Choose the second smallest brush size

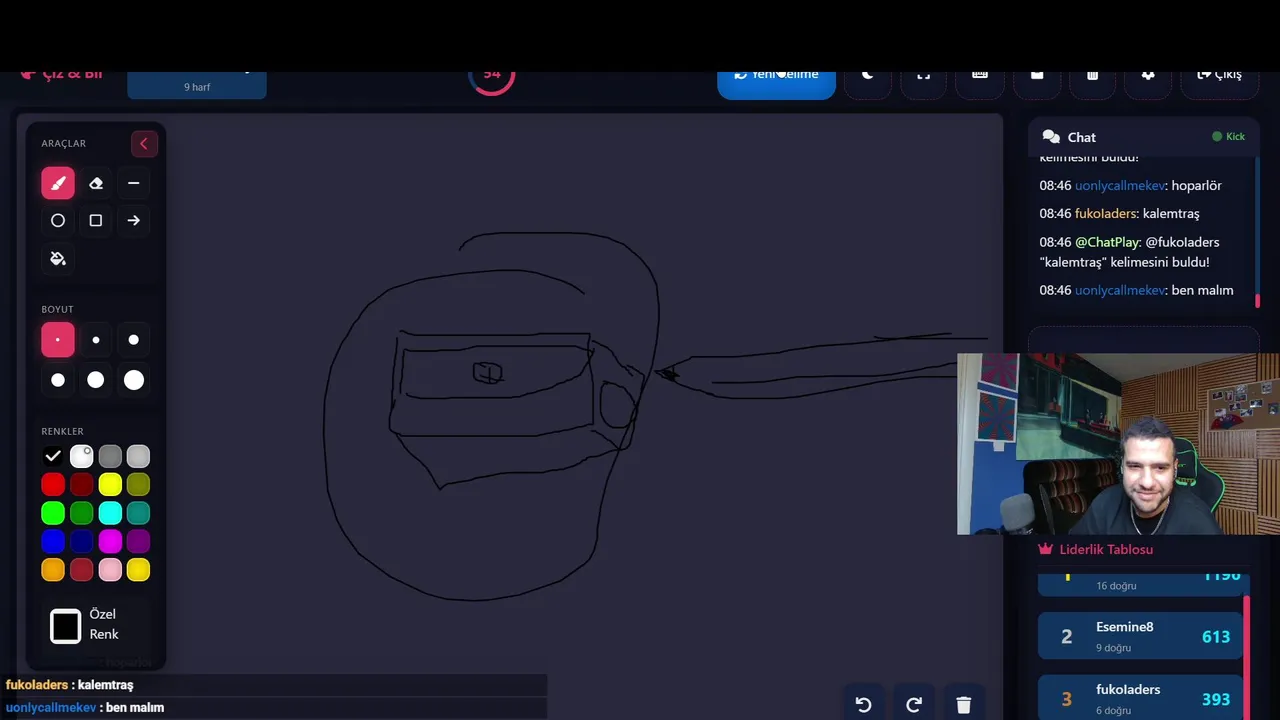pos(96,340)
